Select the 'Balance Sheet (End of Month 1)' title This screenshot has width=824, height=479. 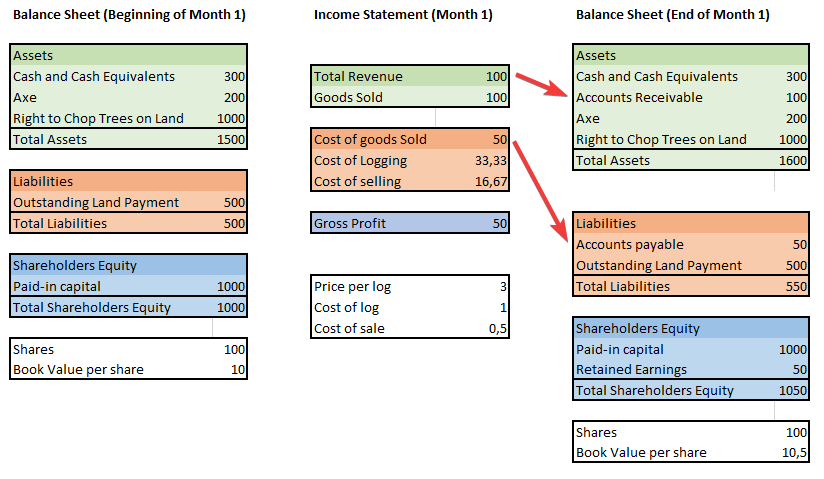pos(673,15)
